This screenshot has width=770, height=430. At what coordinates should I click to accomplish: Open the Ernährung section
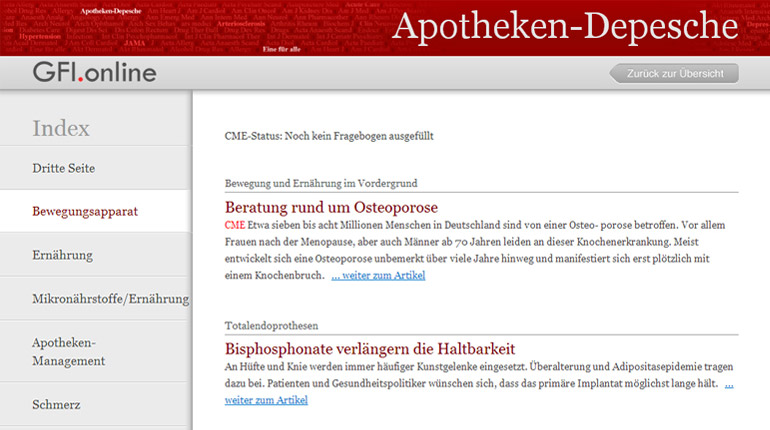[95, 255]
